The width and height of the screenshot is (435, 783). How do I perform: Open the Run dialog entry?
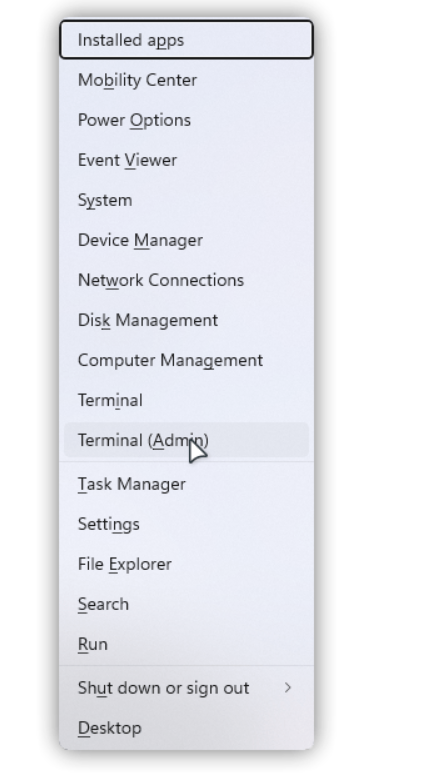click(186, 644)
